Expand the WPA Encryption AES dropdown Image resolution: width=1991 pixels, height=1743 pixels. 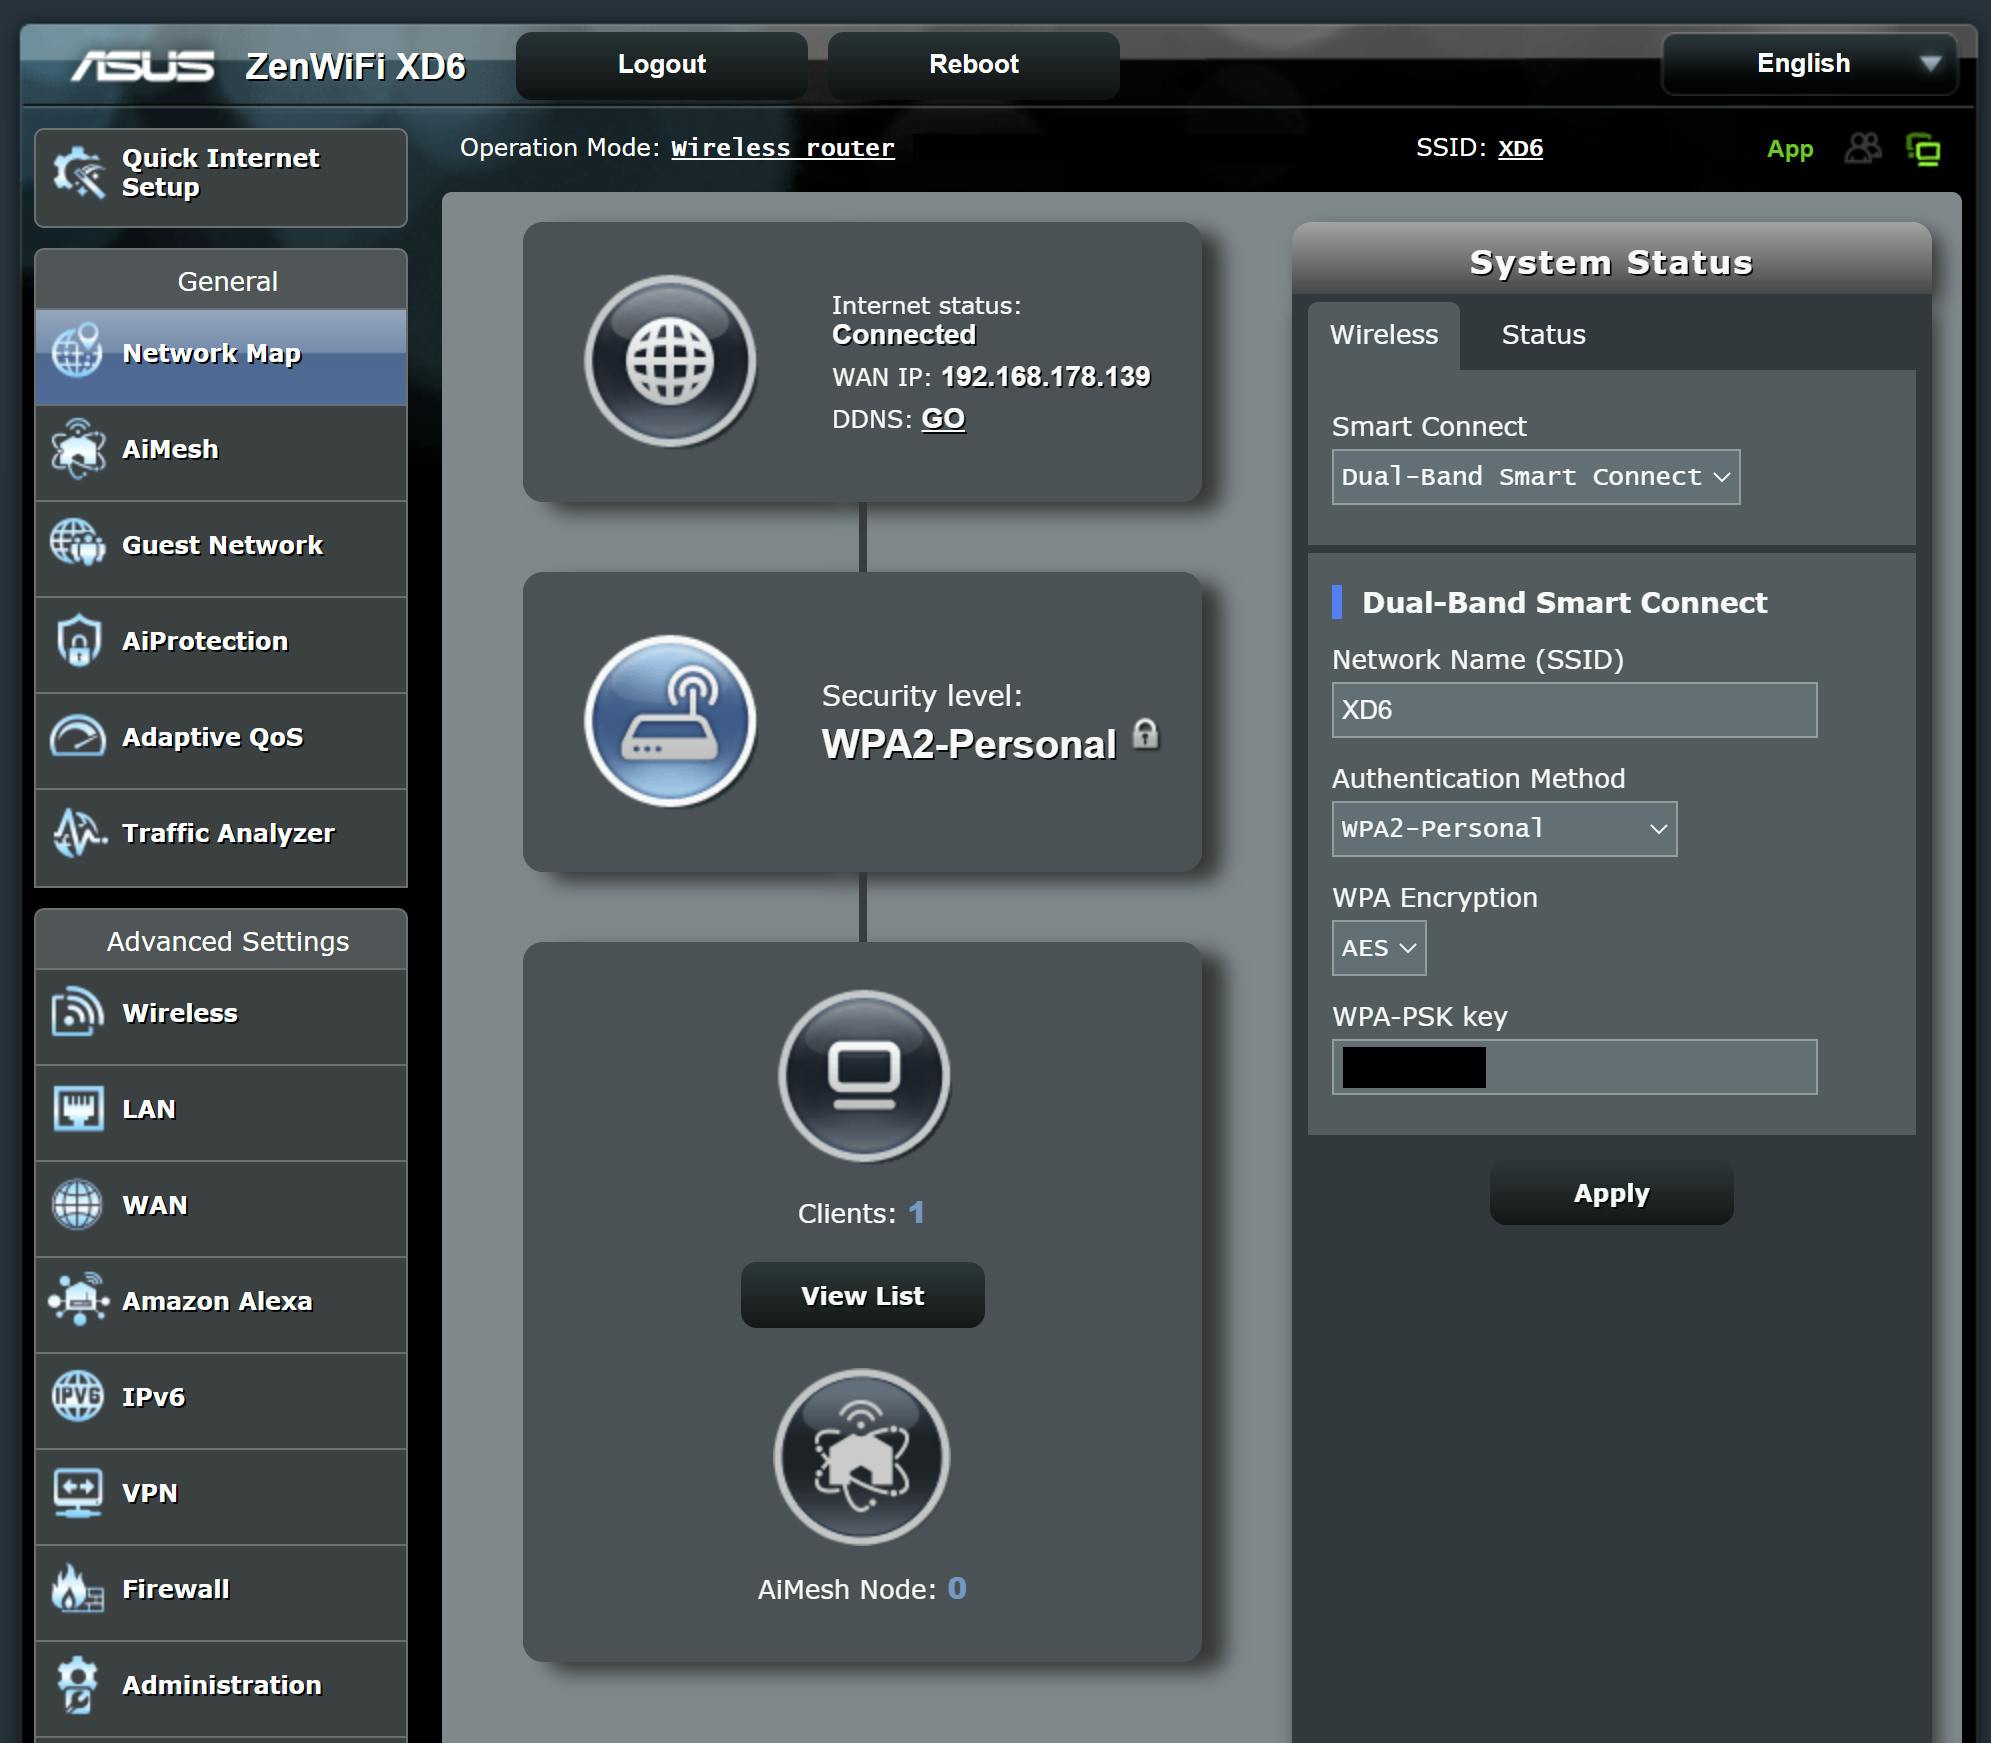[1378, 948]
